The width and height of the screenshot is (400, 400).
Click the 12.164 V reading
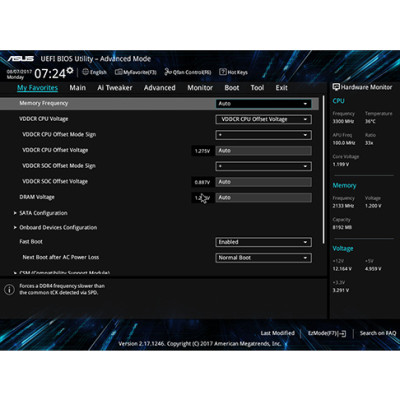[342, 269]
